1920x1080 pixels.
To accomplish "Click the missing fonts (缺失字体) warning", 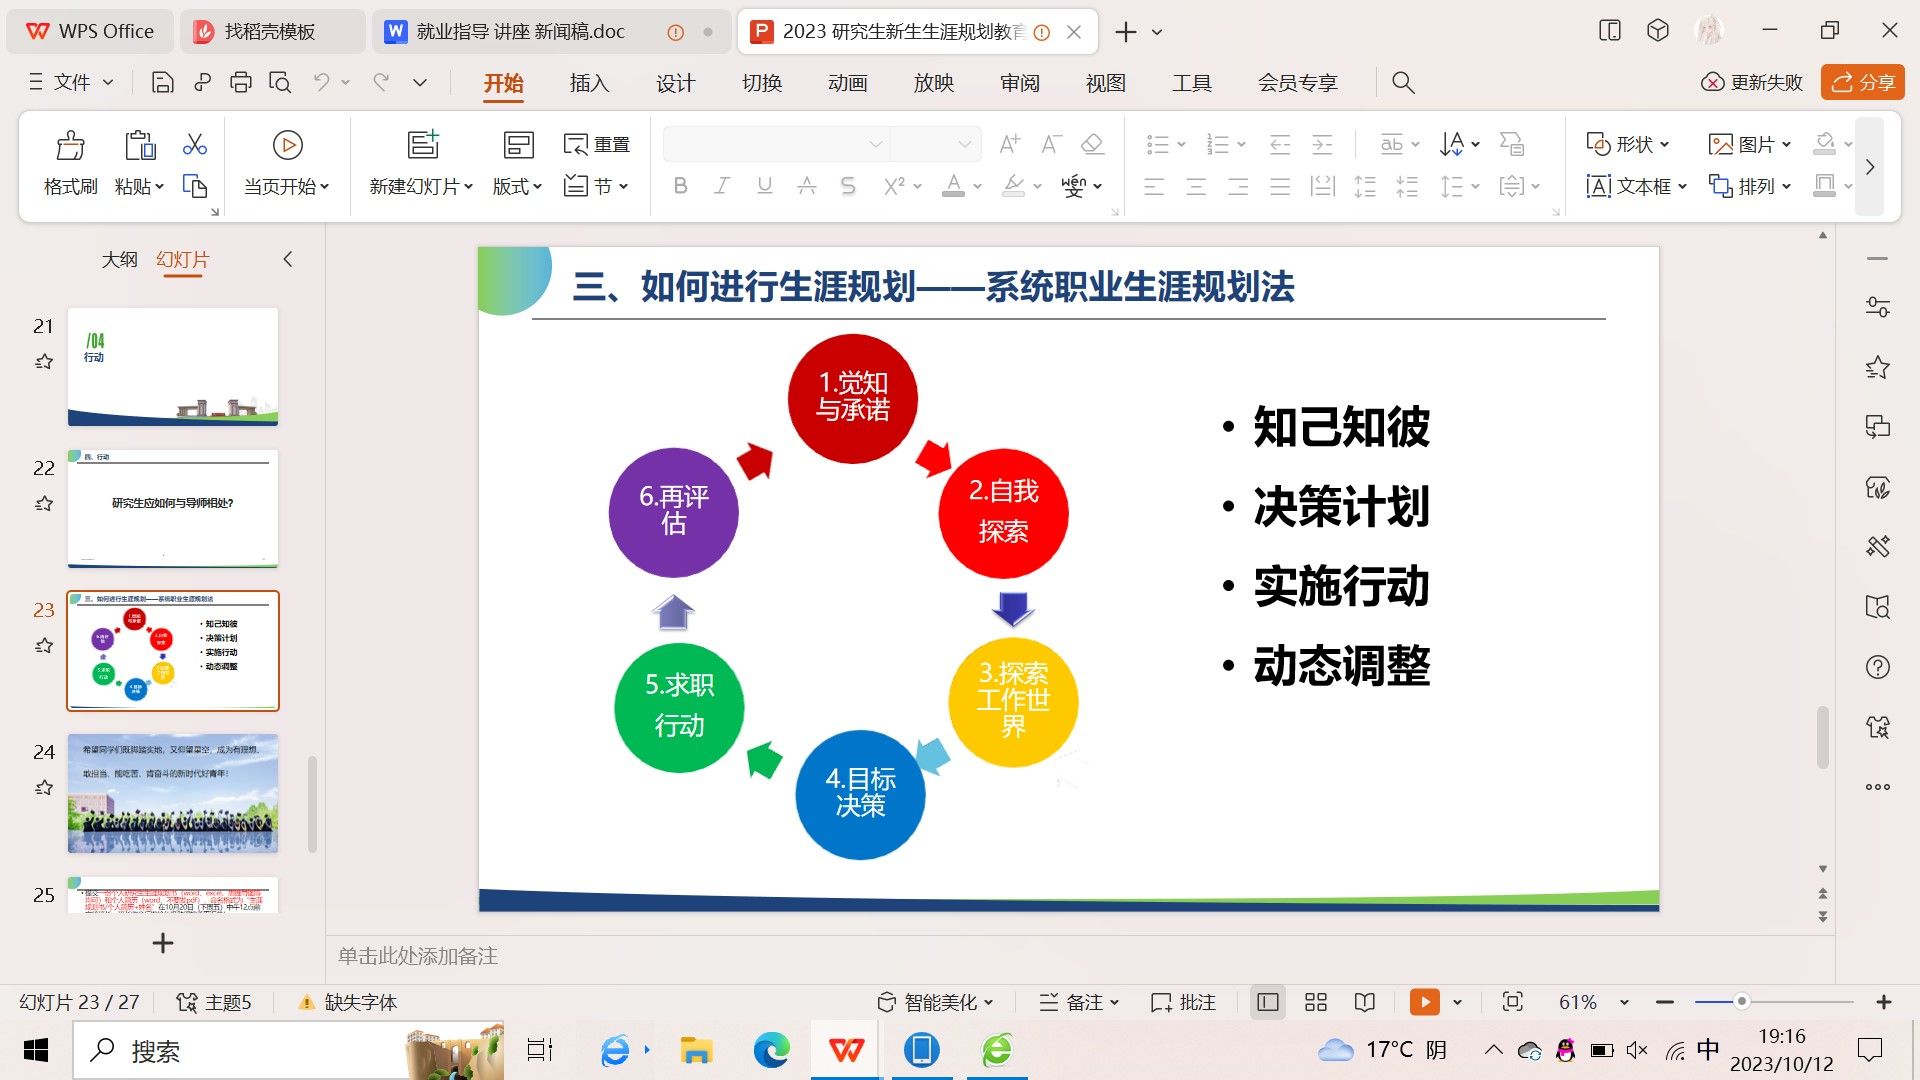I will 348,1002.
